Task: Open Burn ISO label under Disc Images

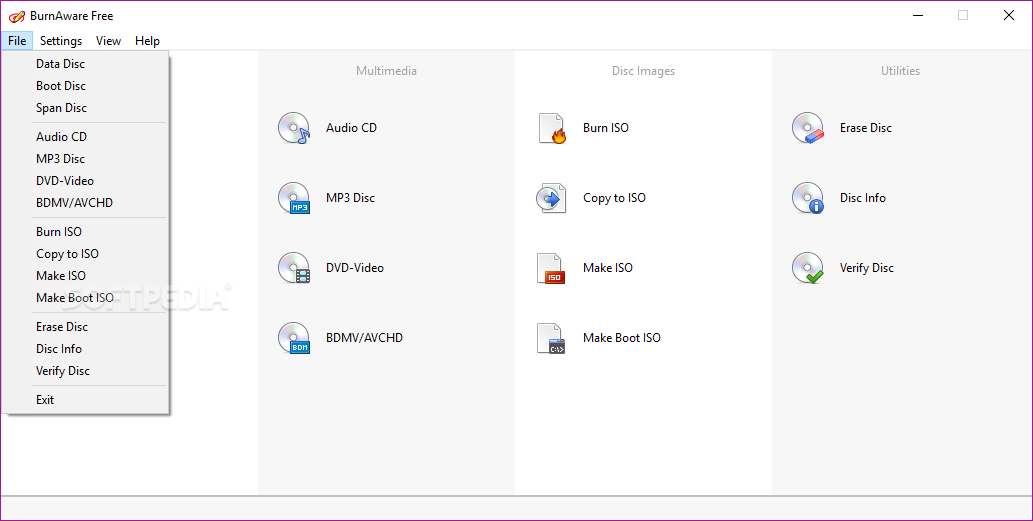Action: [x=605, y=128]
